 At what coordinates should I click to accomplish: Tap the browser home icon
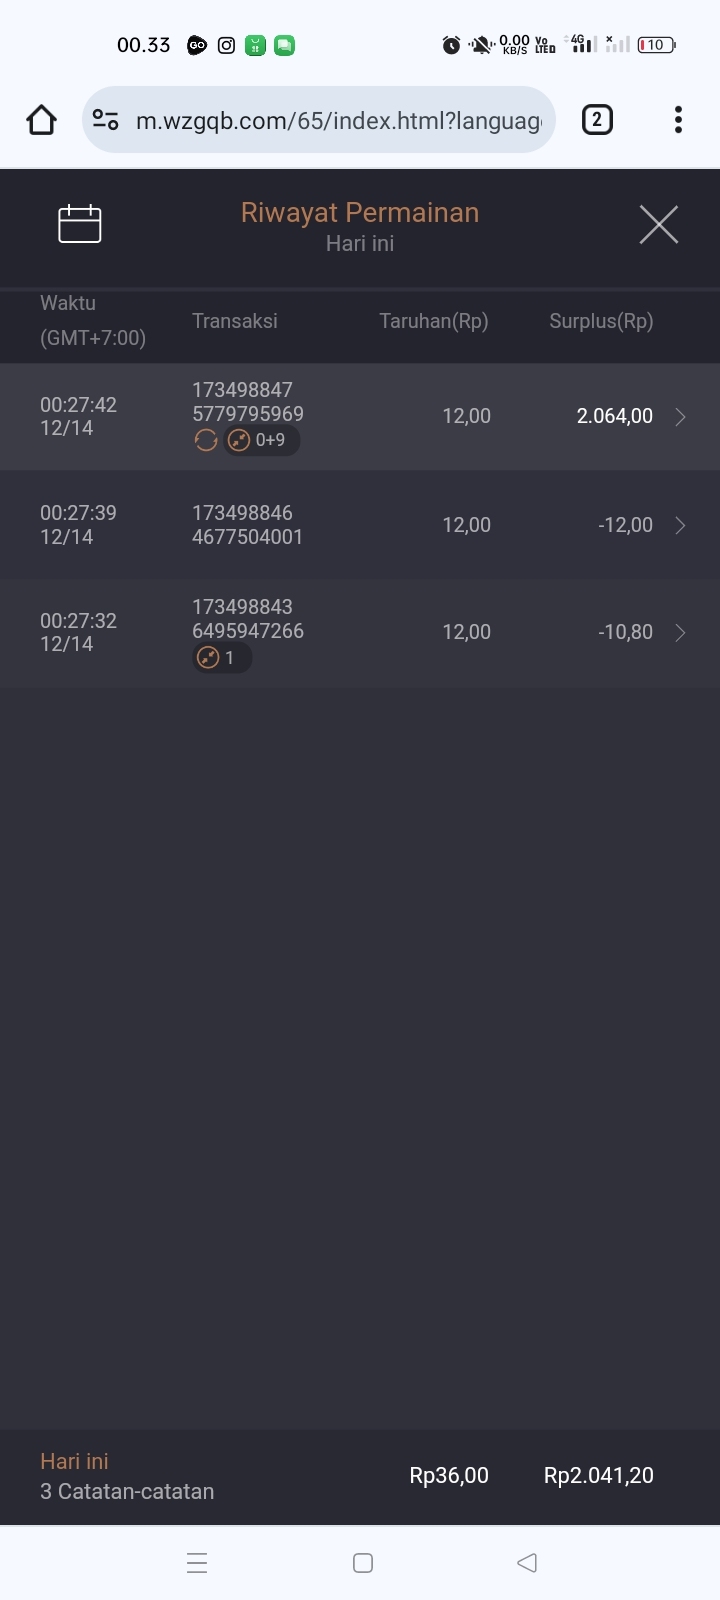pos(41,120)
